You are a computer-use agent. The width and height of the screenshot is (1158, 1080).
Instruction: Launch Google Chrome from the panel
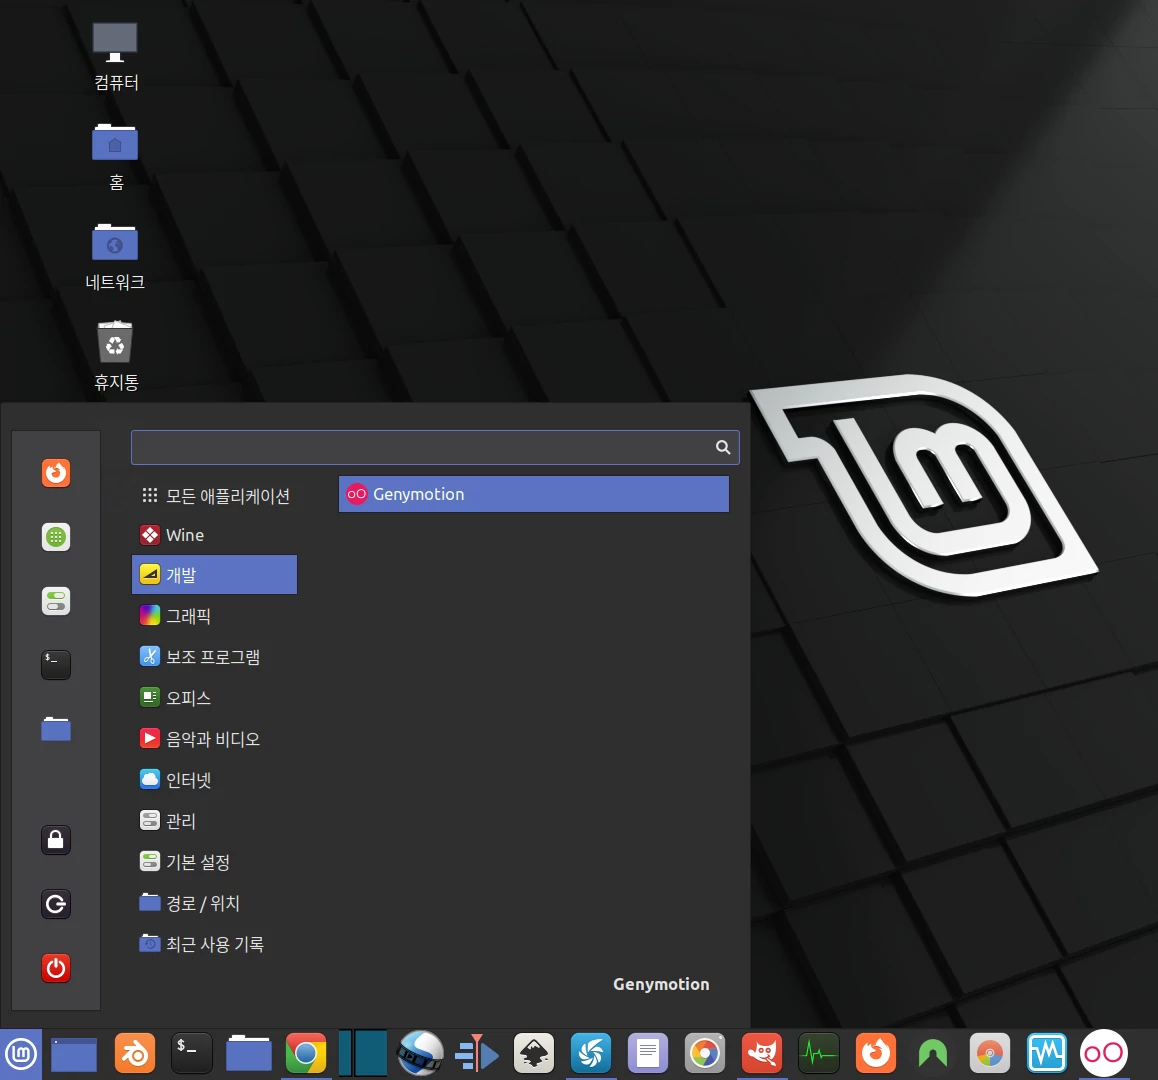click(x=306, y=1054)
